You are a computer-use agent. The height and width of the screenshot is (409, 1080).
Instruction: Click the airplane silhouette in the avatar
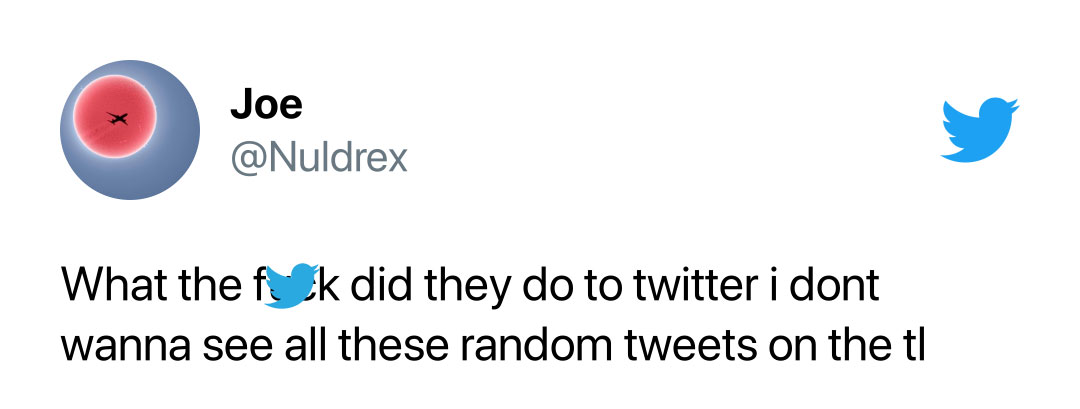[117, 120]
